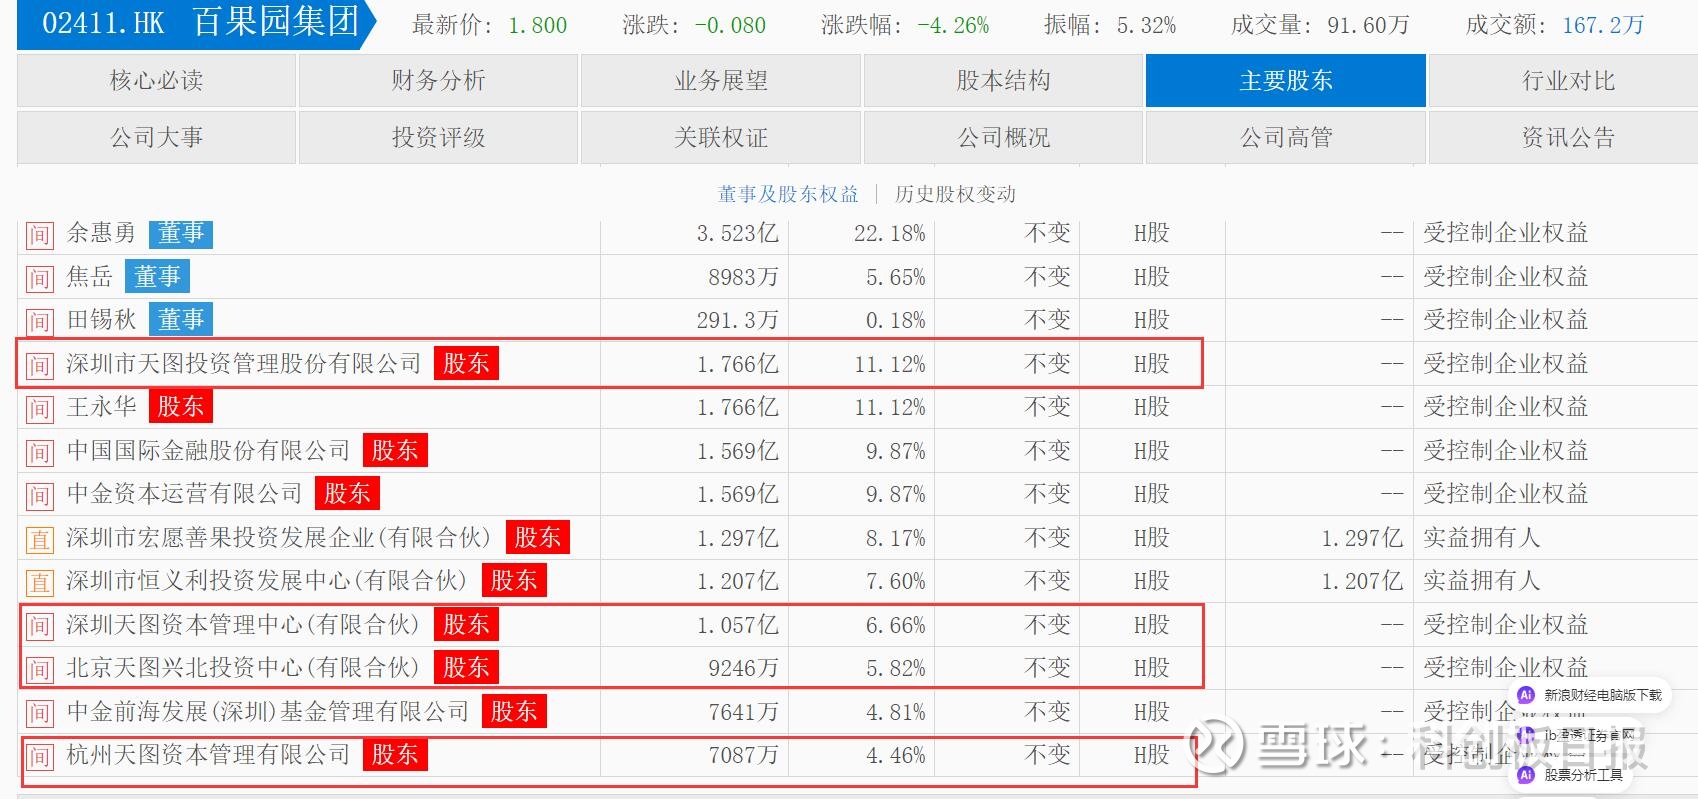Open the 财务分析 tab
The image size is (1698, 799).
pos(438,80)
